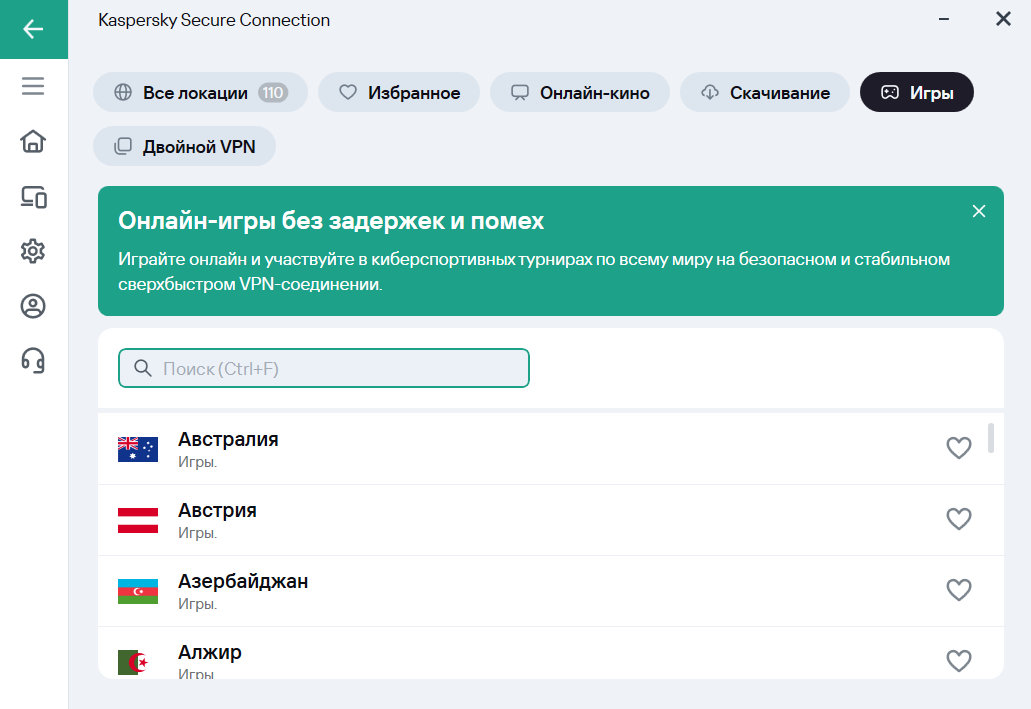1031x709 pixels.
Task: Select the Онлайн-кино filter tab
Action: (x=580, y=93)
